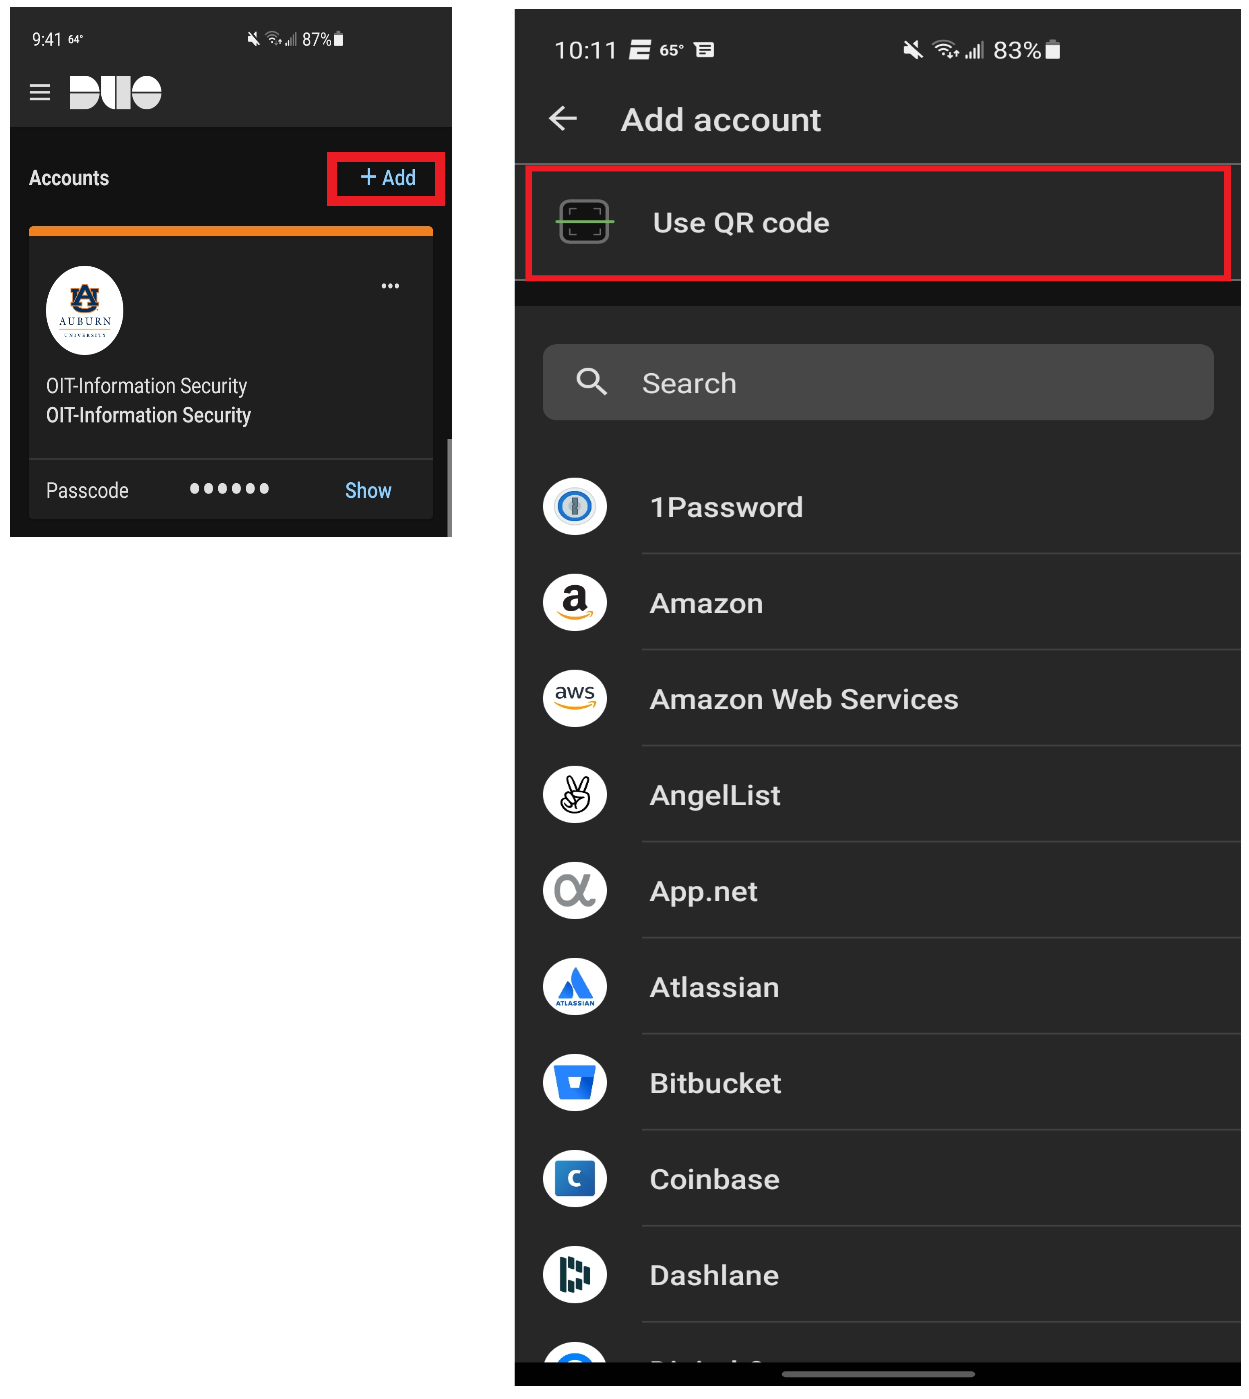Tap the 87% battery indicator
1249x1399 pixels.
[323, 39]
